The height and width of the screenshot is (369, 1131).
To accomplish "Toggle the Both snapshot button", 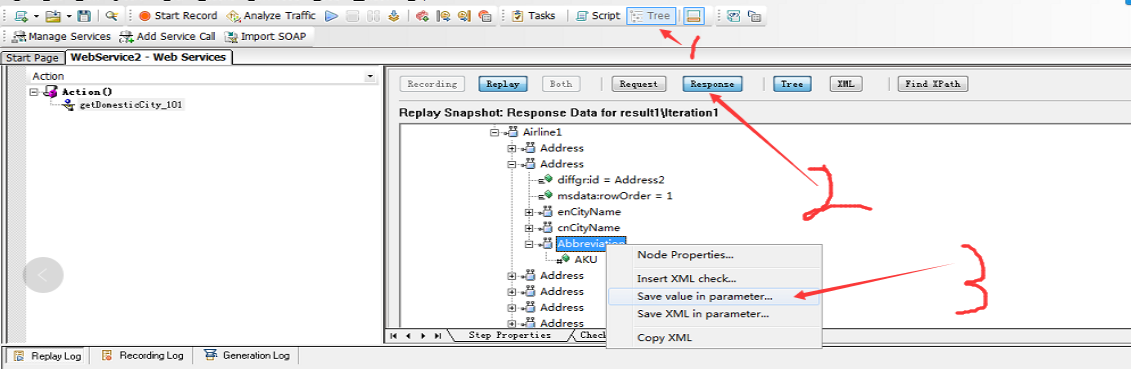I will (x=561, y=84).
